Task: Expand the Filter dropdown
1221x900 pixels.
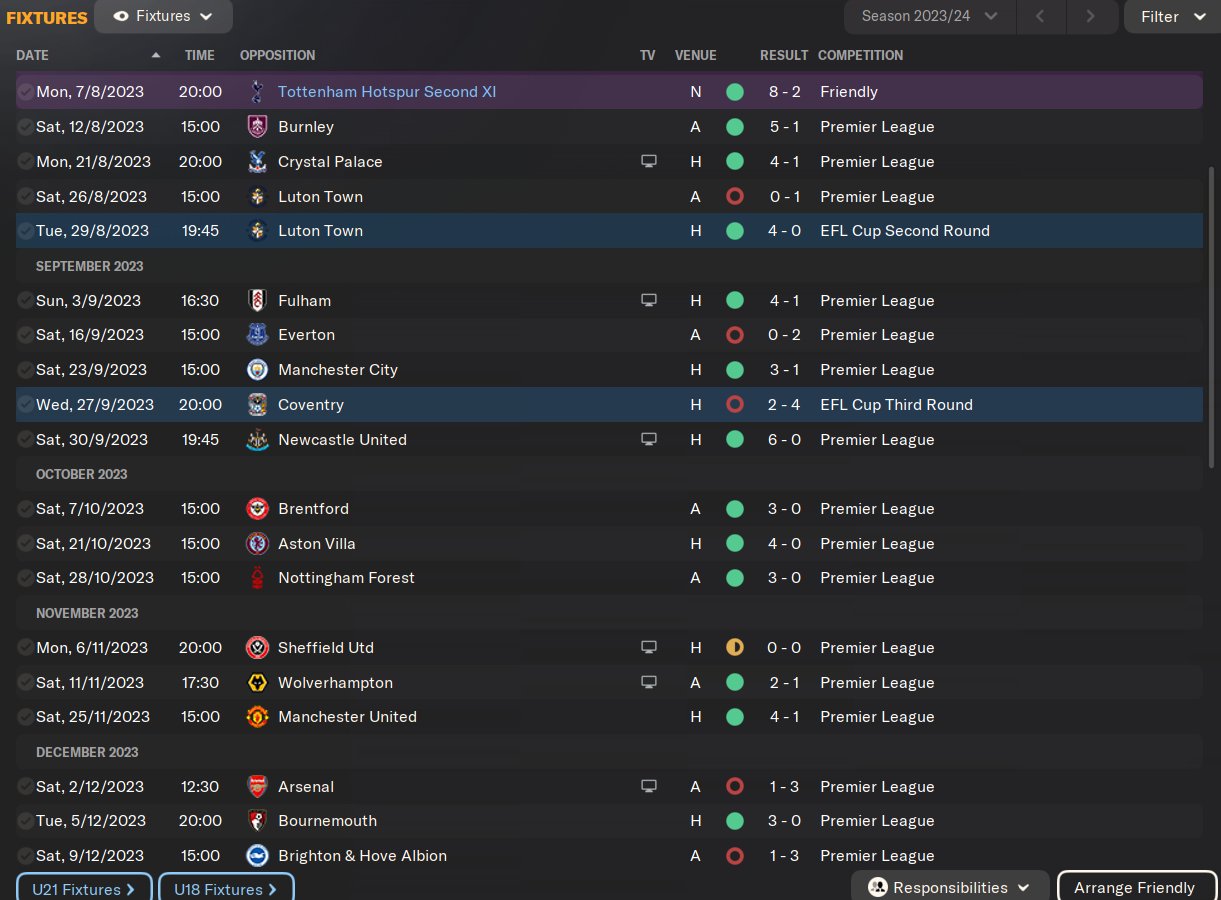Action: coord(1172,16)
